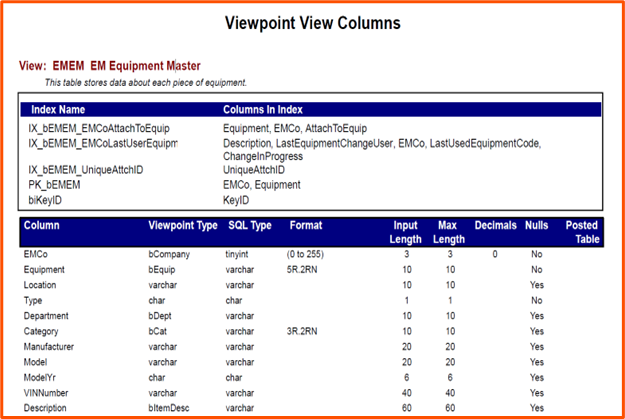Image resolution: width=625 pixels, height=419 pixels.
Task: Select index name PK_bEMEM
Action: [54, 185]
